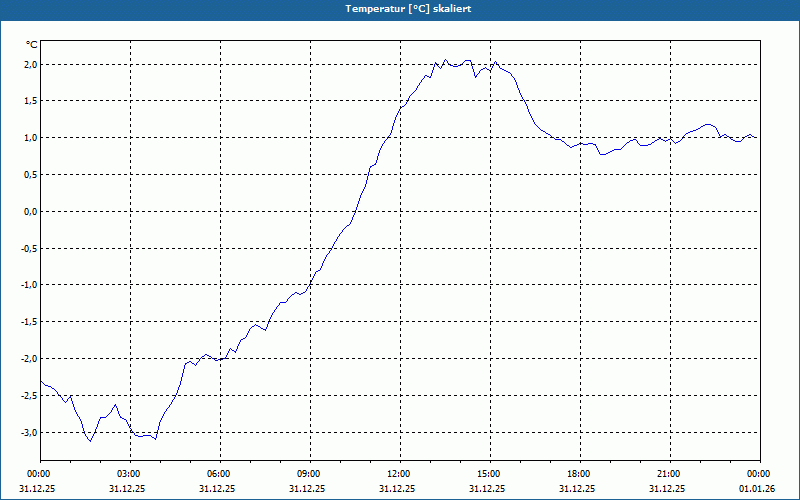800x500 pixels.
Task: Click the -3,0 y-axis value
Action: coord(28,433)
